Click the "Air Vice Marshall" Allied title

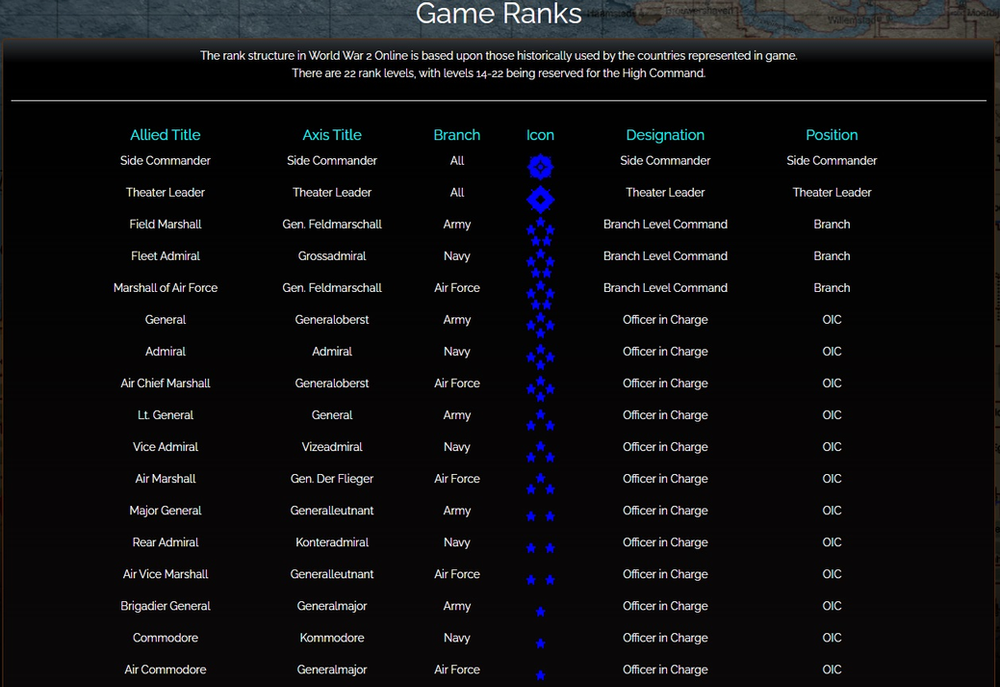(165, 574)
